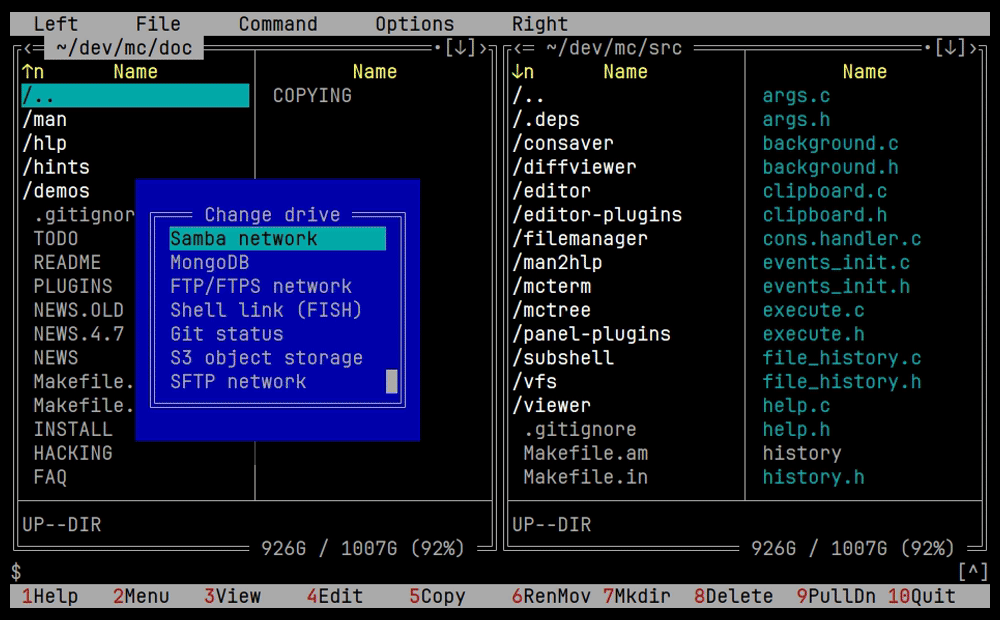Select the /viewer directory
1000x620 pixels.
tap(551, 406)
